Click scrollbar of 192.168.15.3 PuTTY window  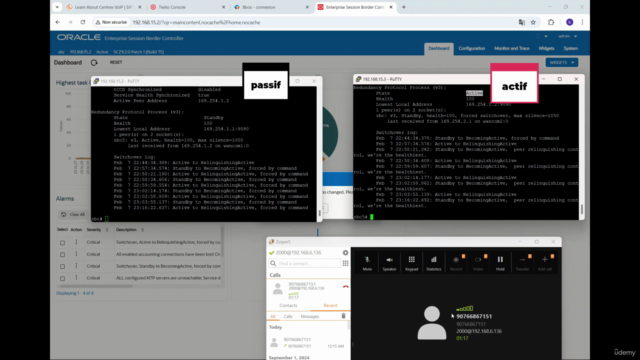tap(582, 209)
